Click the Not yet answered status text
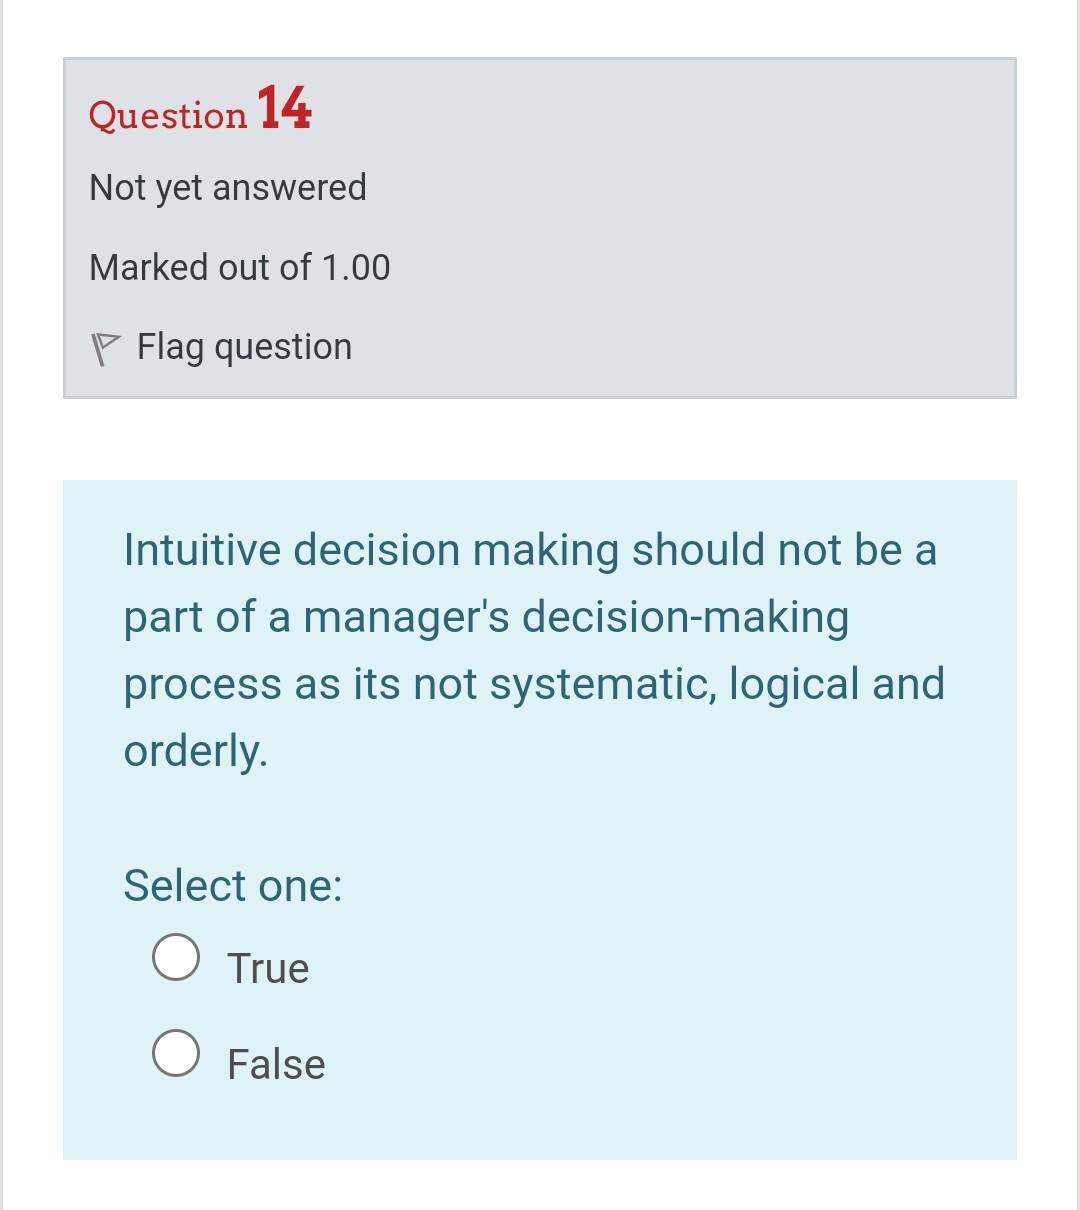Image resolution: width=1080 pixels, height=1210 pixels. (x=228, y=187)
